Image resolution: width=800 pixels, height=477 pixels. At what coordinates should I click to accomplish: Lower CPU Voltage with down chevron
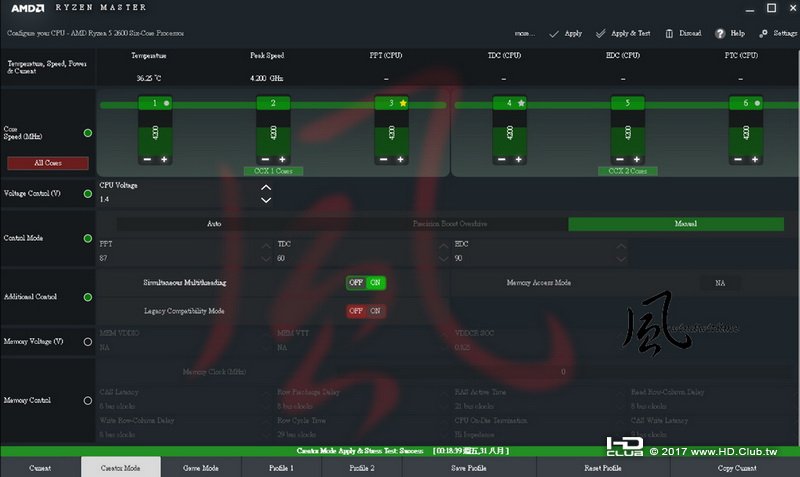pos(266,200)
